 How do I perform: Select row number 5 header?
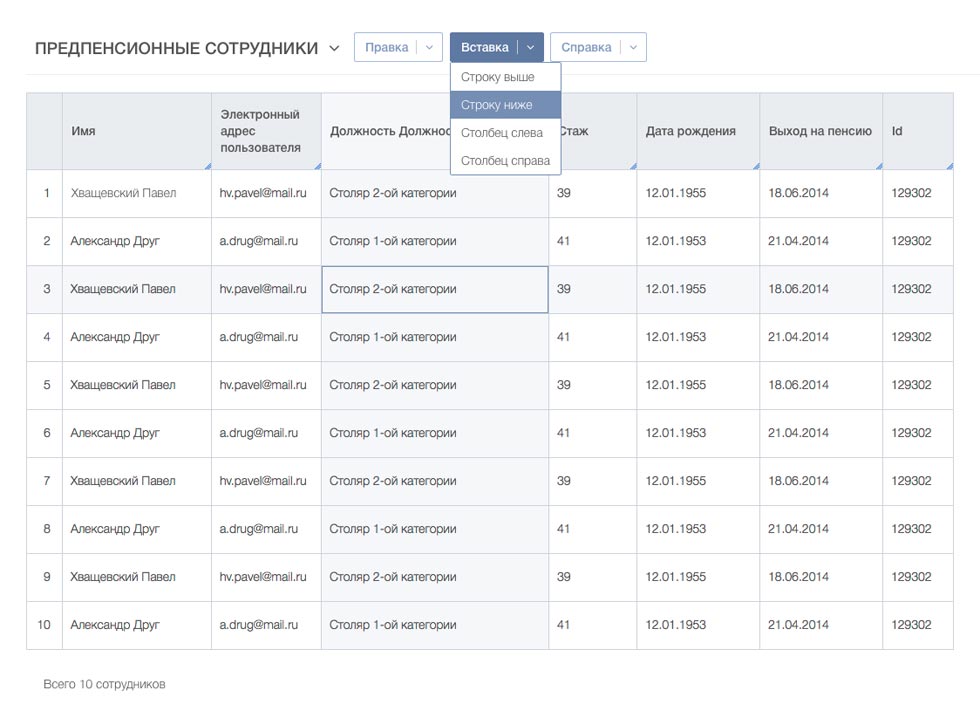tap(45, 385)
